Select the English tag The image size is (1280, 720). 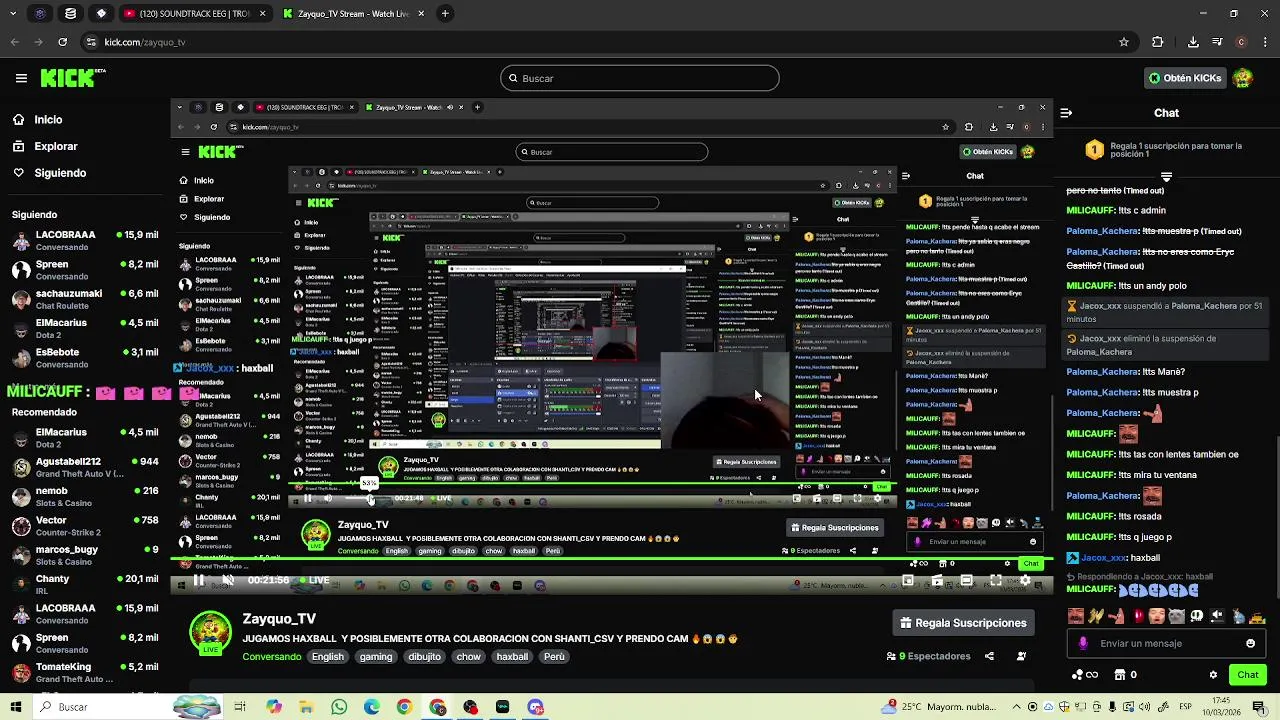click(327, 657)
